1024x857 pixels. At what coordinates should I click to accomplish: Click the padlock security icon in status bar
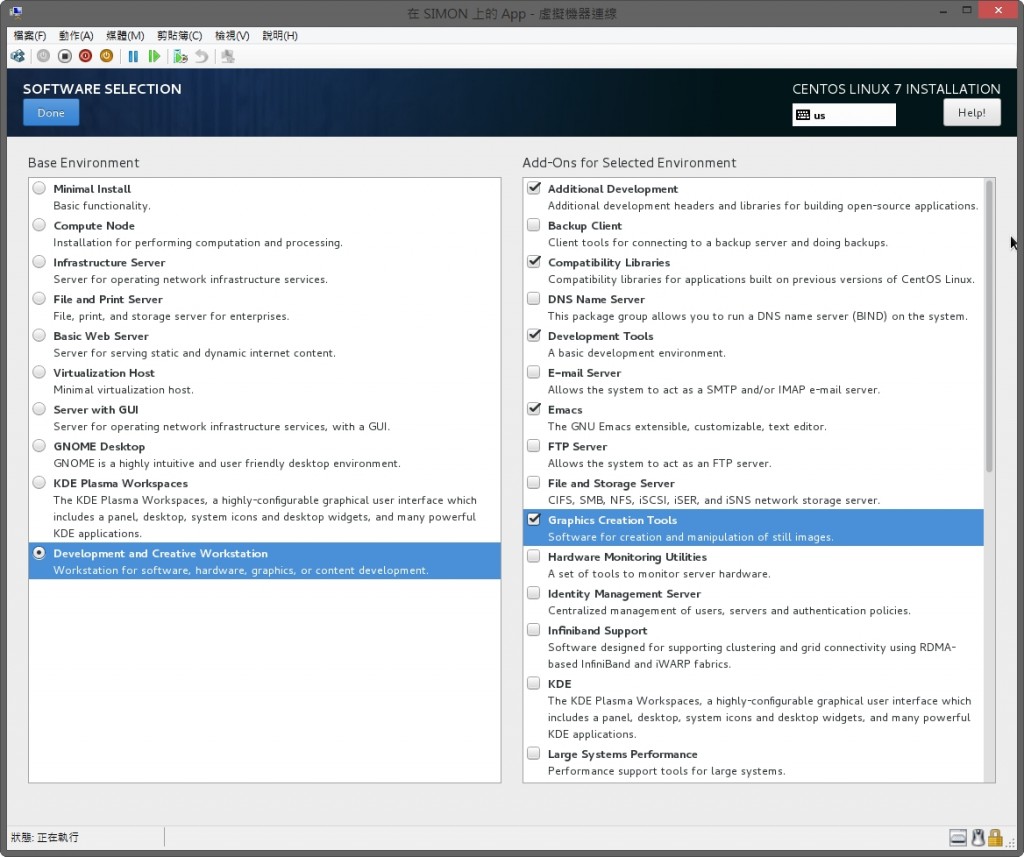(x=995, y=837)
